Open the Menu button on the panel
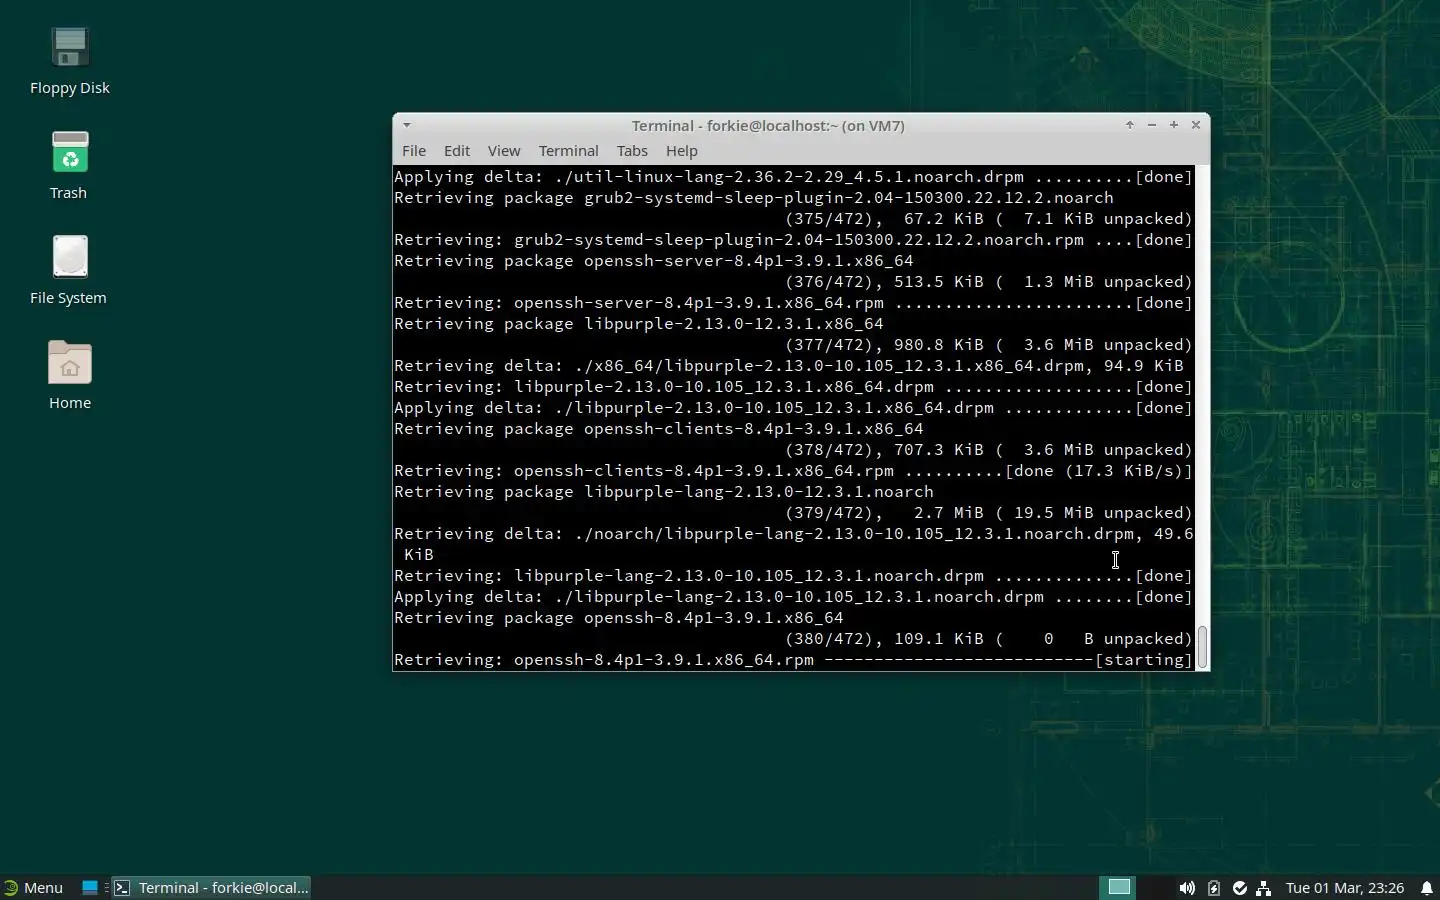The image size is (1440, 900). point(33,887)
